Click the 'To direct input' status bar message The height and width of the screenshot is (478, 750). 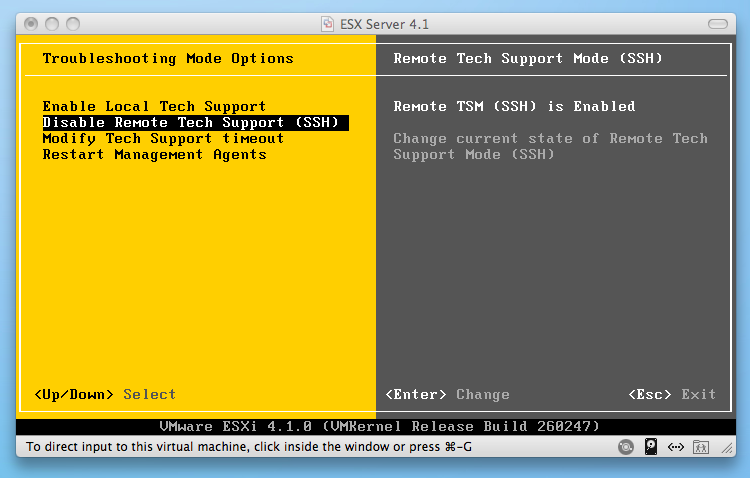click(249, 447)
